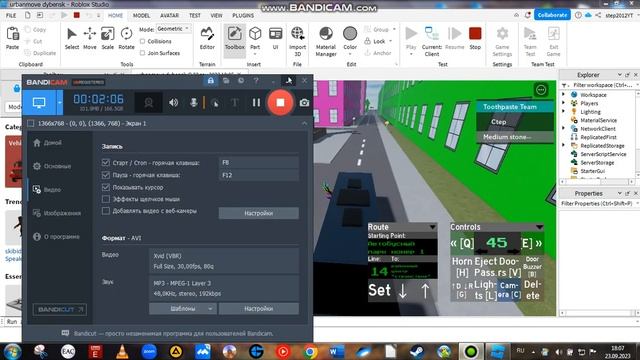Expand Lighting in Explorer
This screenshot has width=640, height=360.
point(564,111)
